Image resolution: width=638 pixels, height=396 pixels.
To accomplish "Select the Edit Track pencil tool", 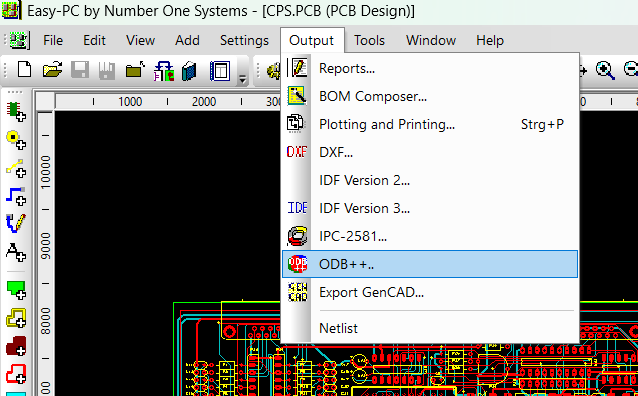I will pos(16,223).
